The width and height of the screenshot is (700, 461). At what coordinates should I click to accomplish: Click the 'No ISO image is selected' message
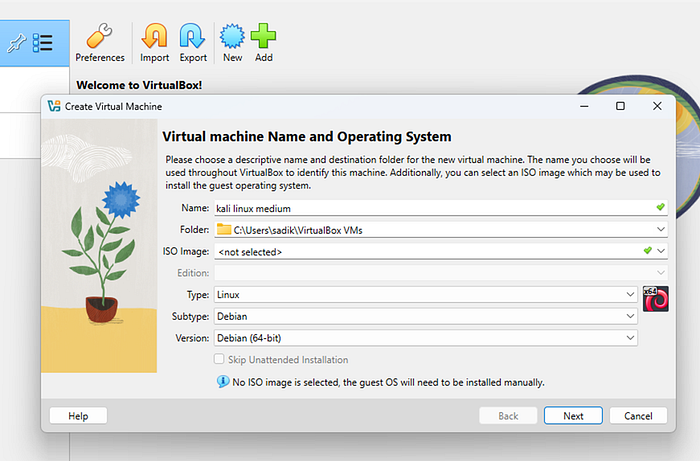pos(388,382)
